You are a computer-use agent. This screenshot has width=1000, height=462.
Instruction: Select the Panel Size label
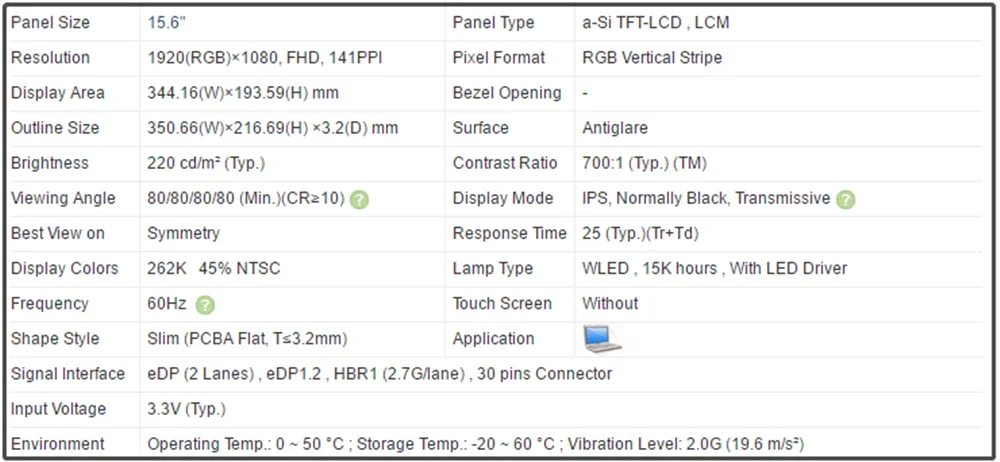click(x=50, y=23)
